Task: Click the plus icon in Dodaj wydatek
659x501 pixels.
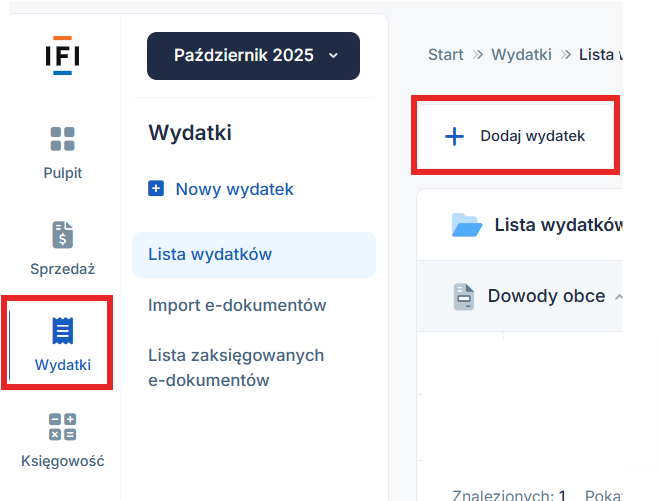Action: coord(454,136)
